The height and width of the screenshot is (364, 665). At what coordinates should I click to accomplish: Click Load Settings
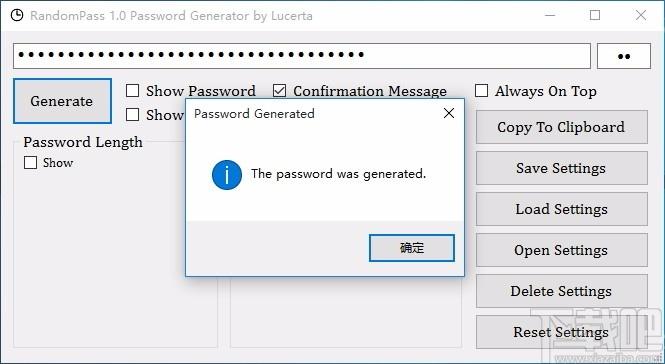562,209
